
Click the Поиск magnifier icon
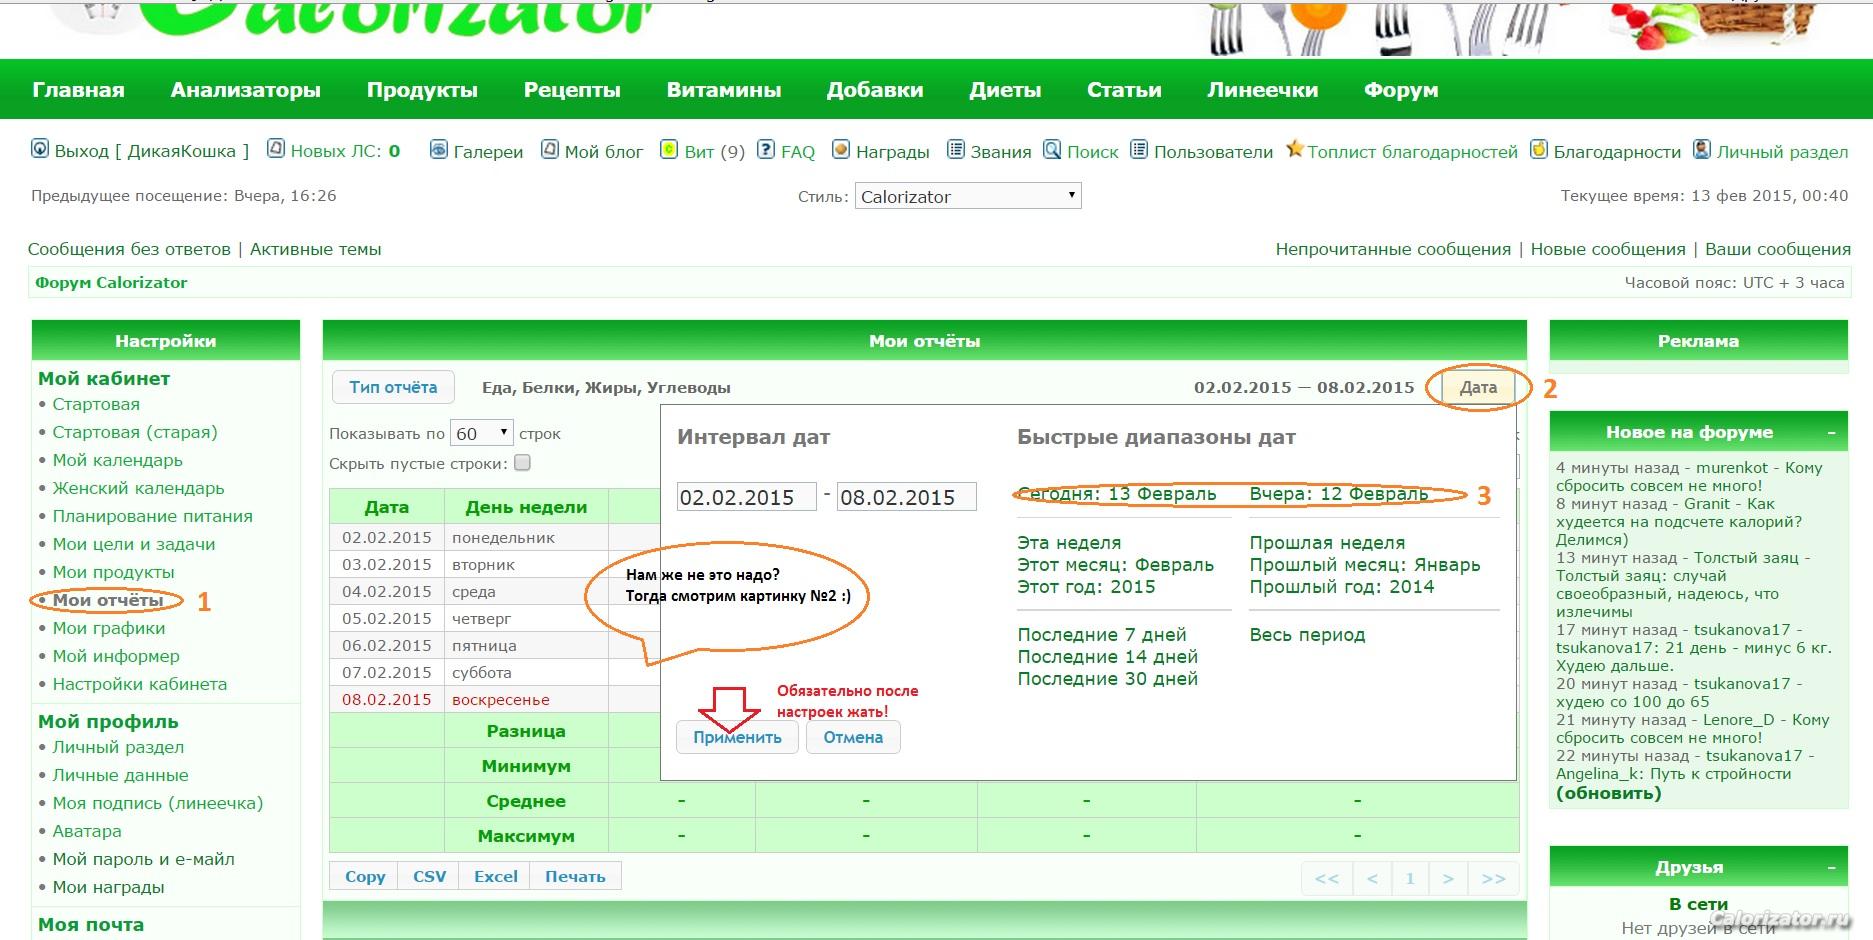point(1052,150)
